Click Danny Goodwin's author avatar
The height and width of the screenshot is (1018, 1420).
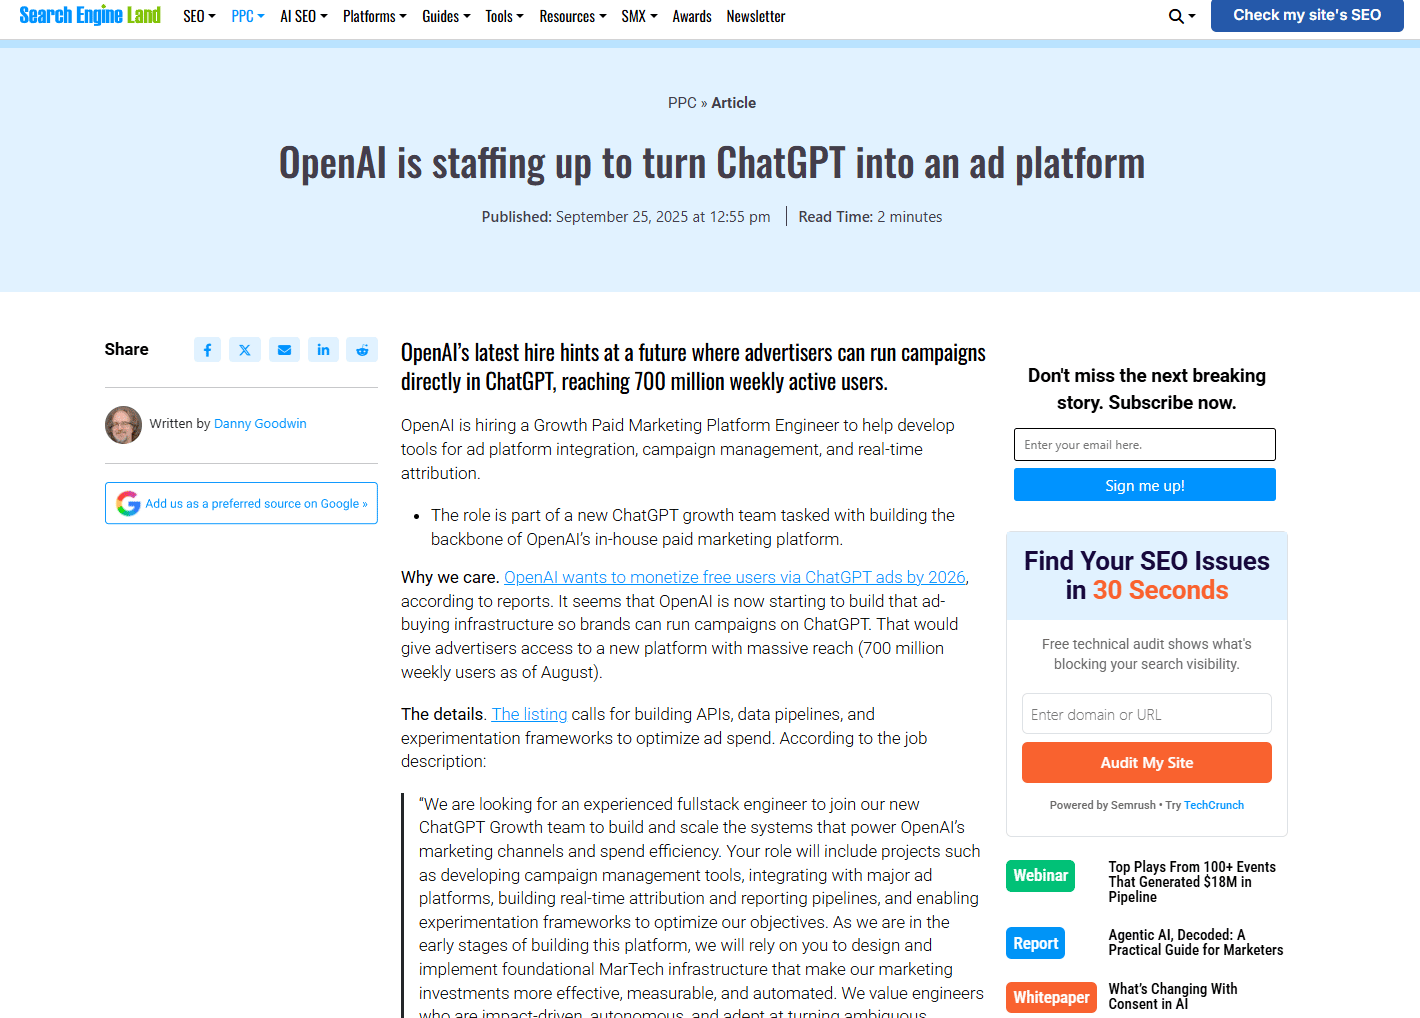pos(123,424)
